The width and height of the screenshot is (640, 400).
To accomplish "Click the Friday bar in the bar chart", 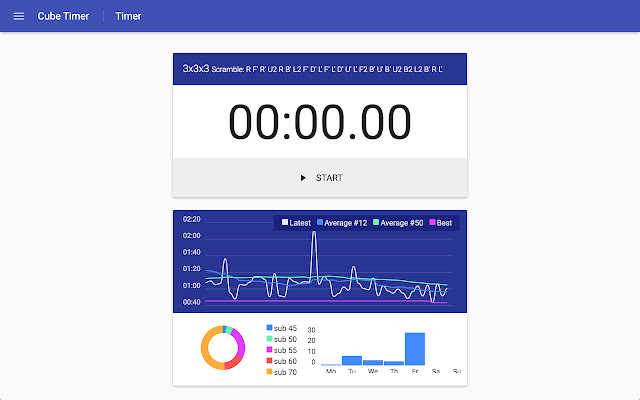I will [x=415, y=349].
